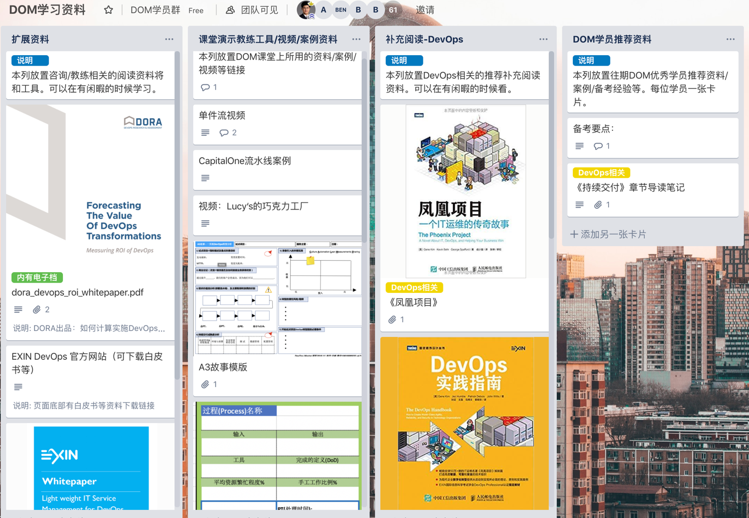Open the 备考要点 card
The image size is (749, 518).
[653, 138]
